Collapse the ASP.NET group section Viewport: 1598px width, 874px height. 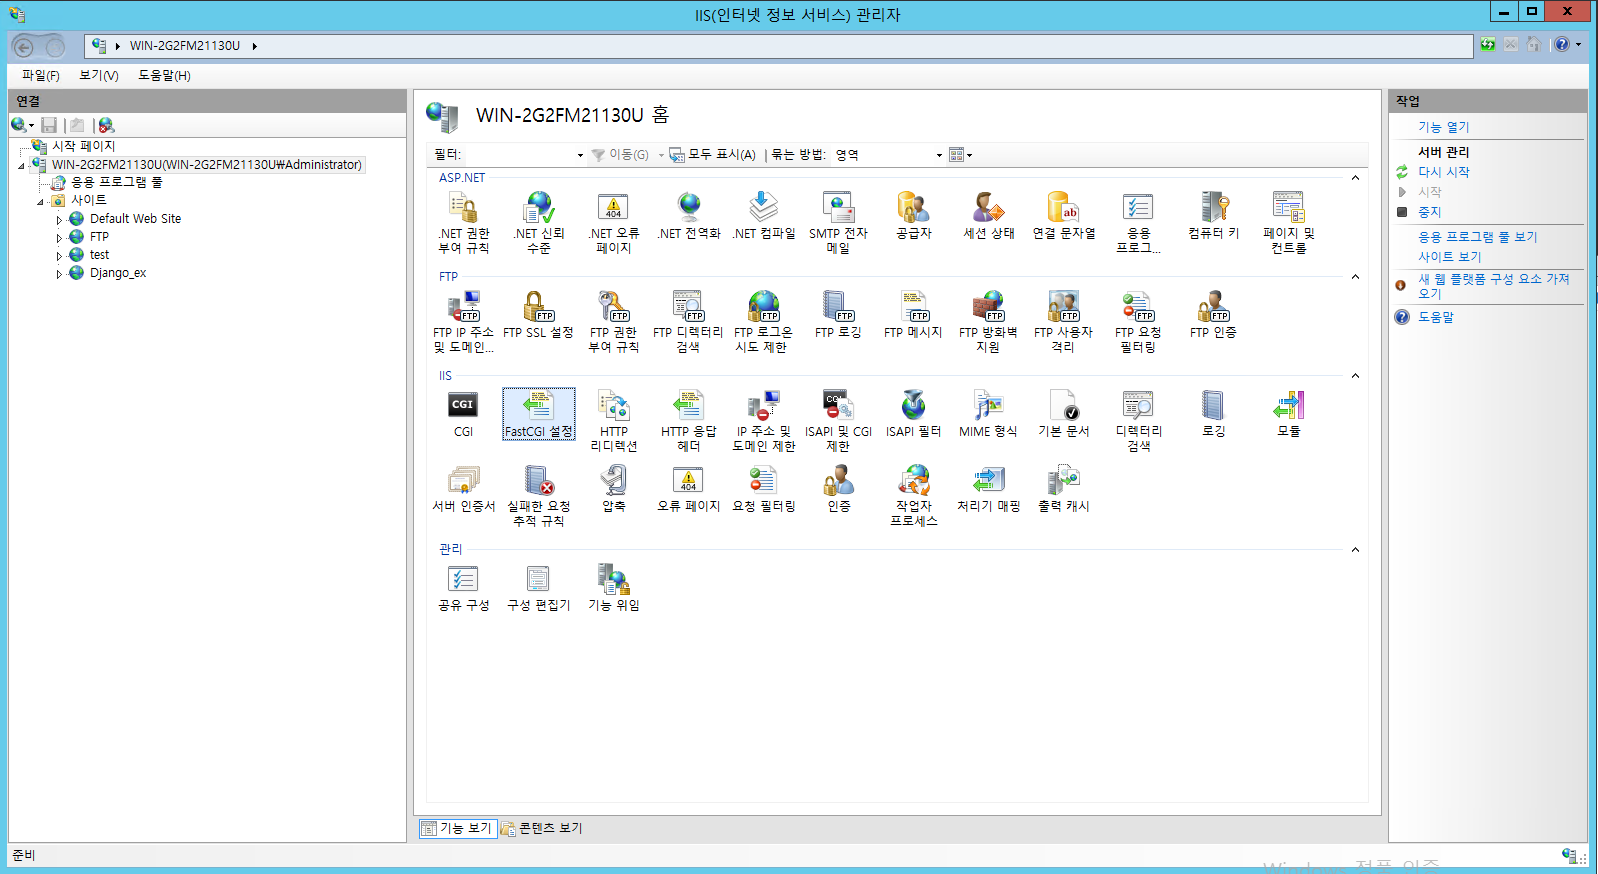tap(1355, 178)
